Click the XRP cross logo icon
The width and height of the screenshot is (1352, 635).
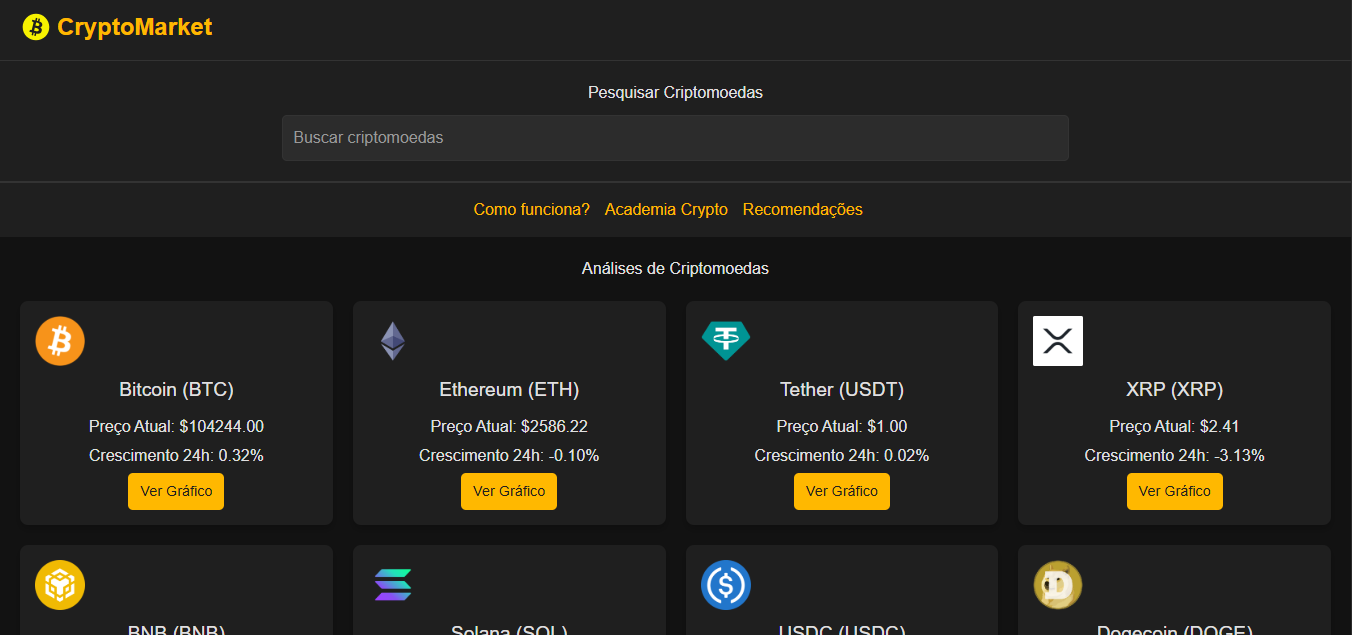coord(1058,340)
